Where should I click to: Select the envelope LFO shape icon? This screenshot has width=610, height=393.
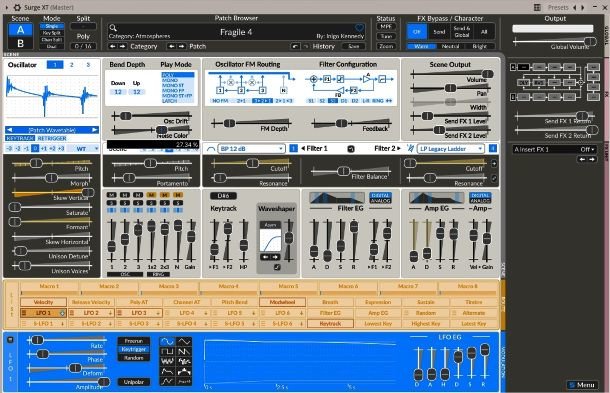(x=167, y=372)
